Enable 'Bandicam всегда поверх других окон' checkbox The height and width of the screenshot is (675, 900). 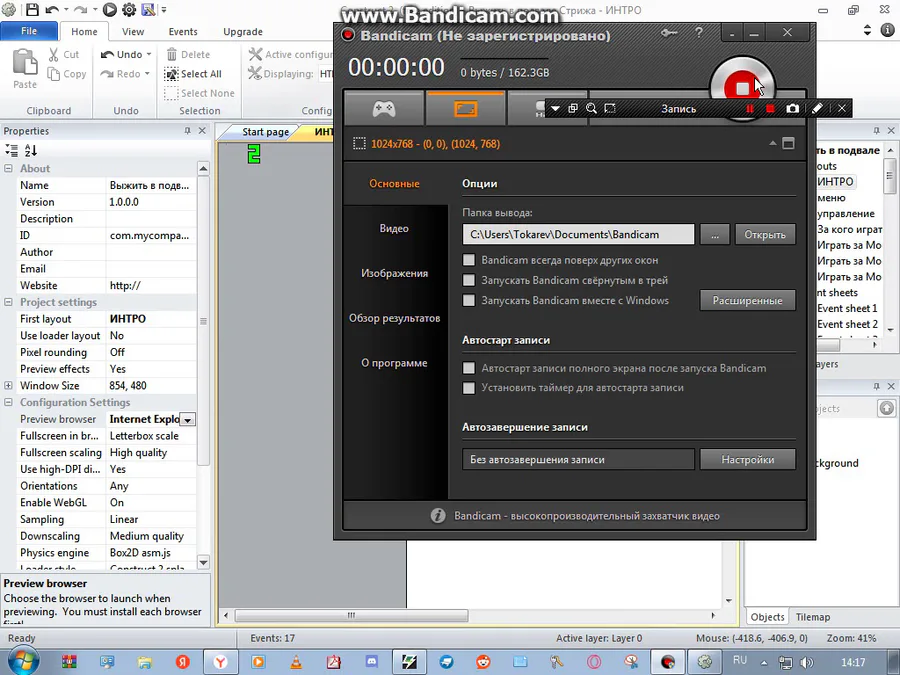point(469,260)
